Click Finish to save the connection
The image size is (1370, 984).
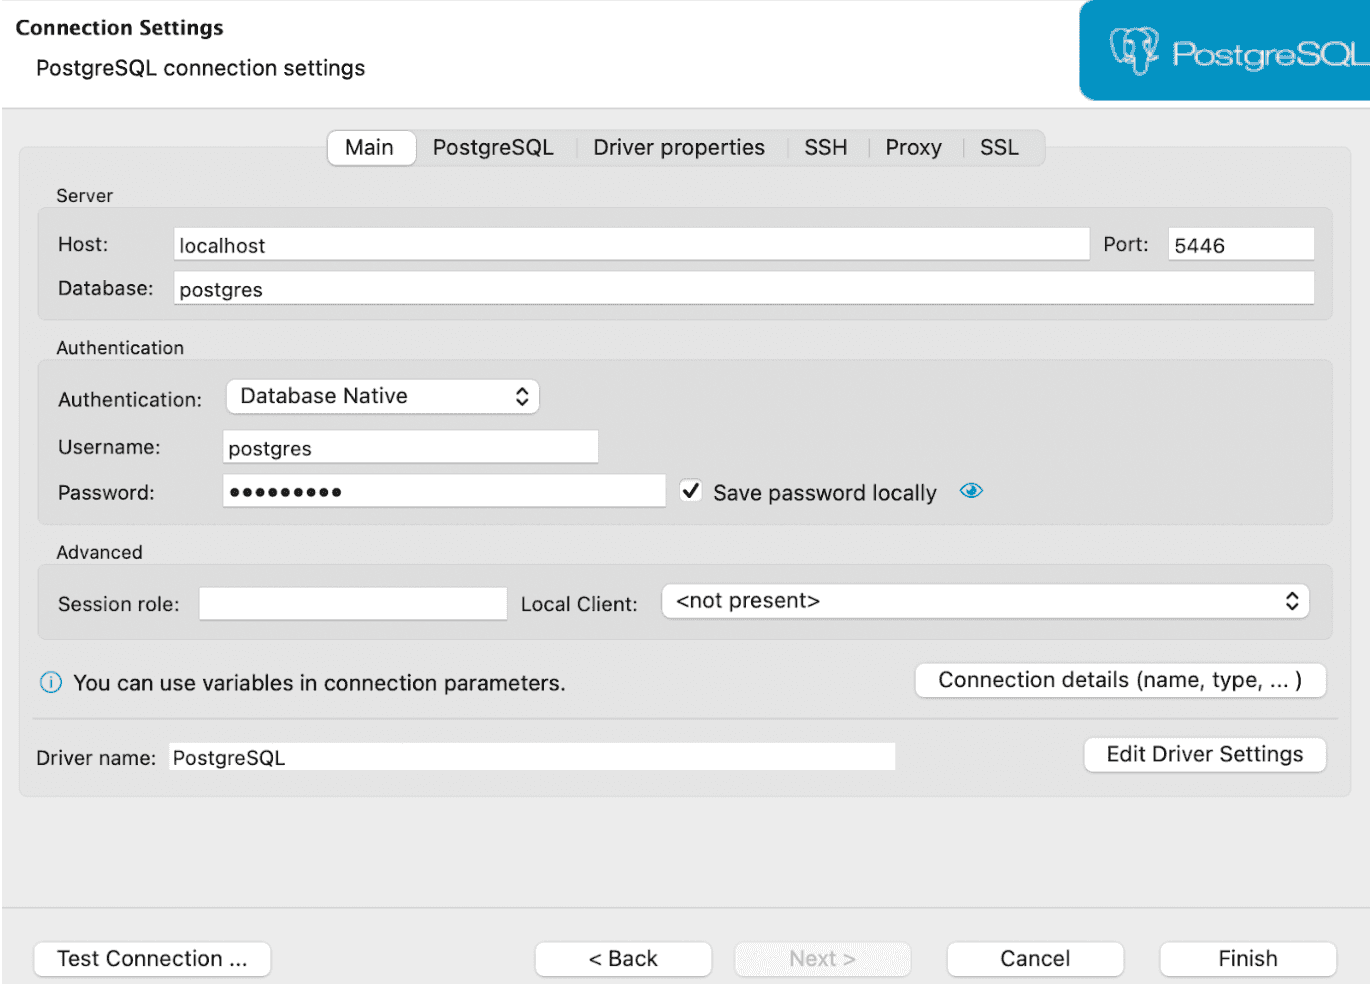pos(1246,958)
